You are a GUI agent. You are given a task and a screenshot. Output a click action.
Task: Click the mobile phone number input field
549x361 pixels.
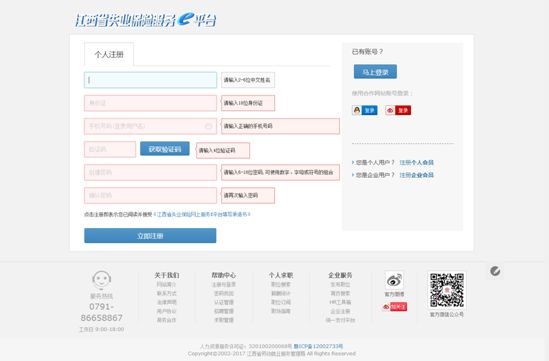tap(150, 126)
